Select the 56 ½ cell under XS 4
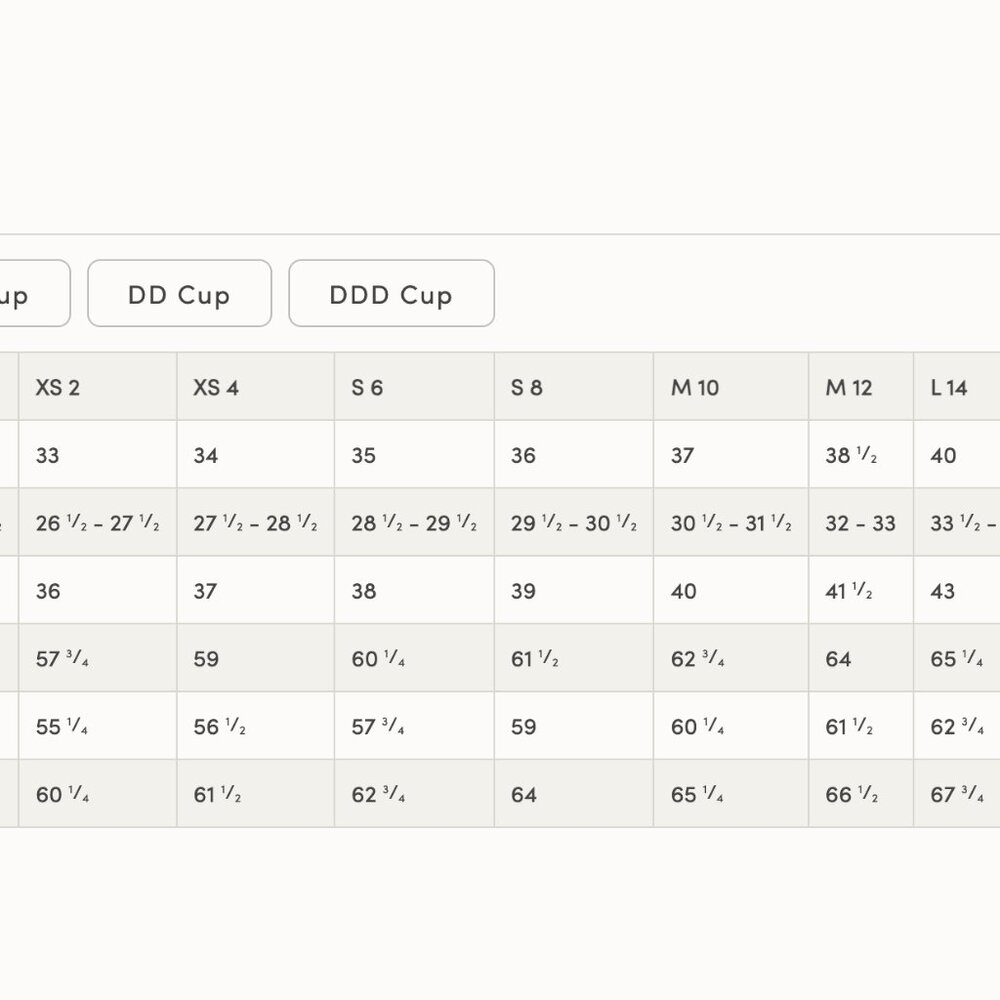 click(219, 727)
